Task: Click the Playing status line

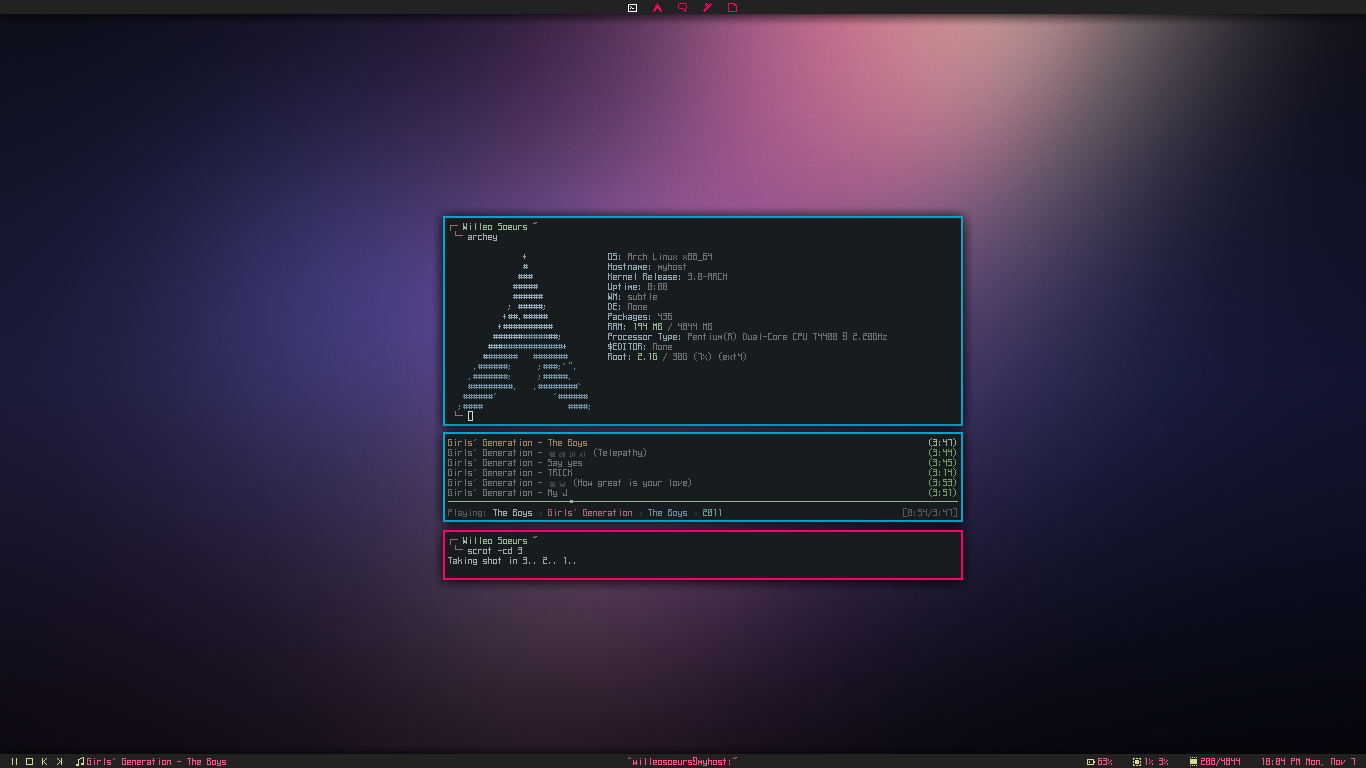Action: coord(585,513)
